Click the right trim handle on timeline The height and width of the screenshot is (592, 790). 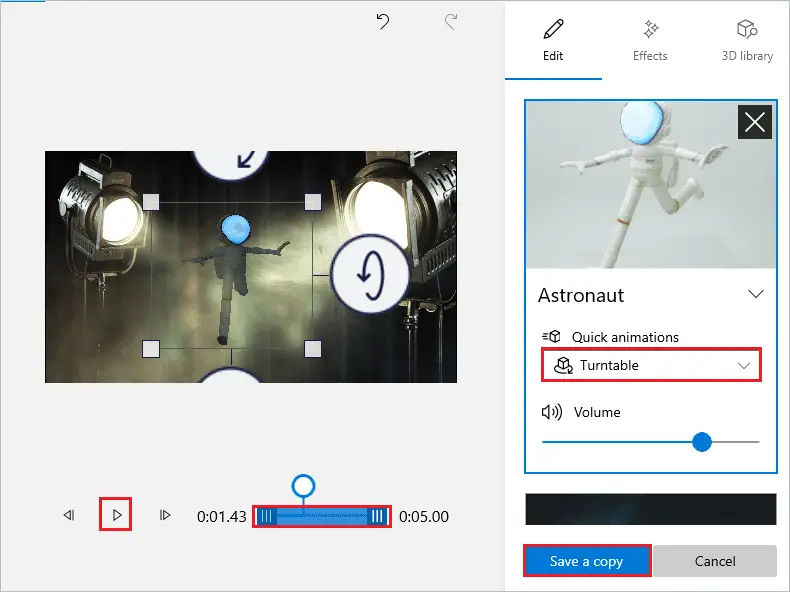(x=378, y=516)
